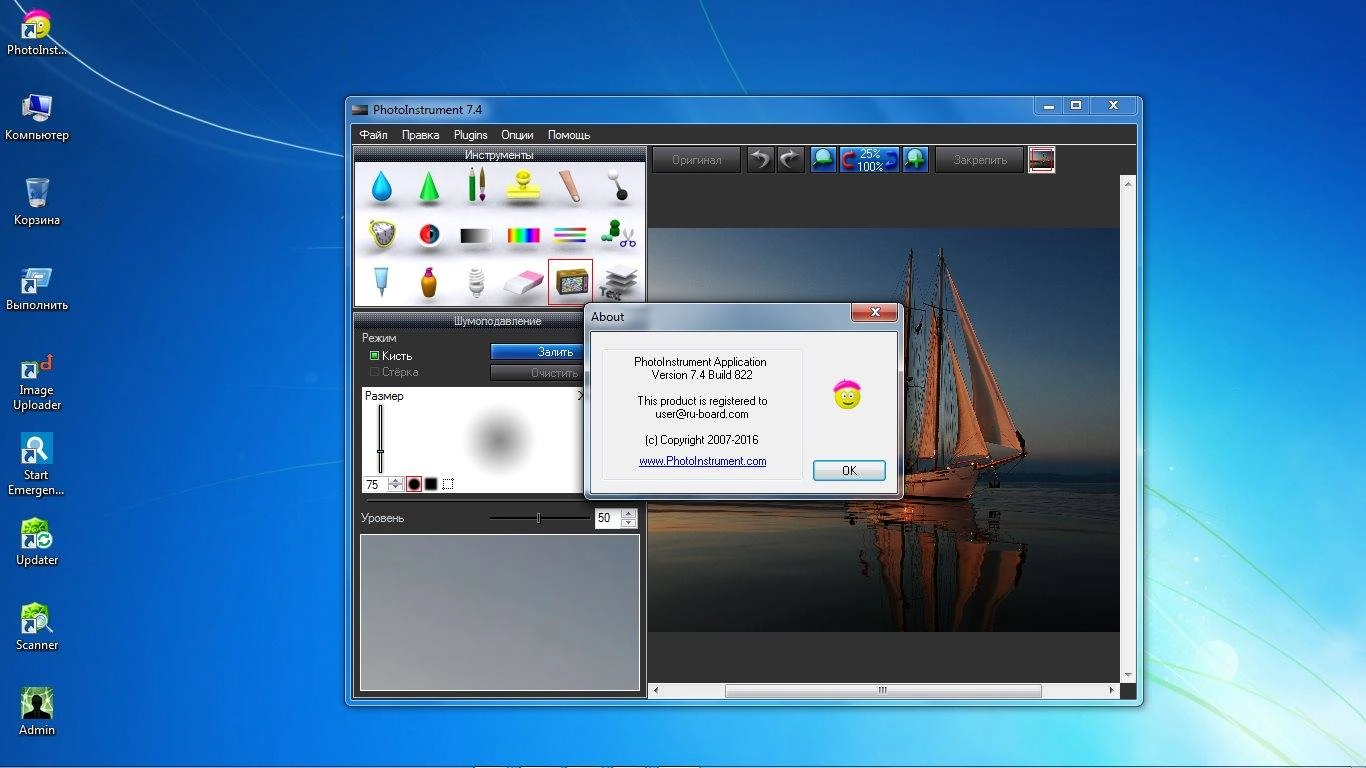Select the black-and-white pin Dodge/Burn tool
The image size is (1366, 768).
[x=618, y=186]
